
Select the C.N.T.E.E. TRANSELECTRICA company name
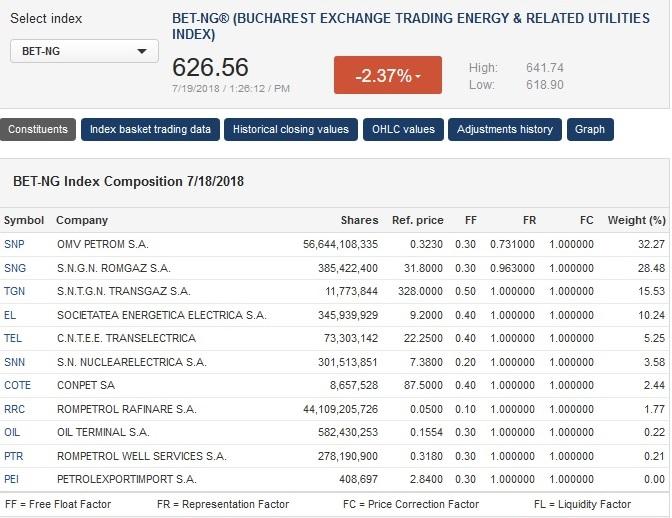[126, 338]
